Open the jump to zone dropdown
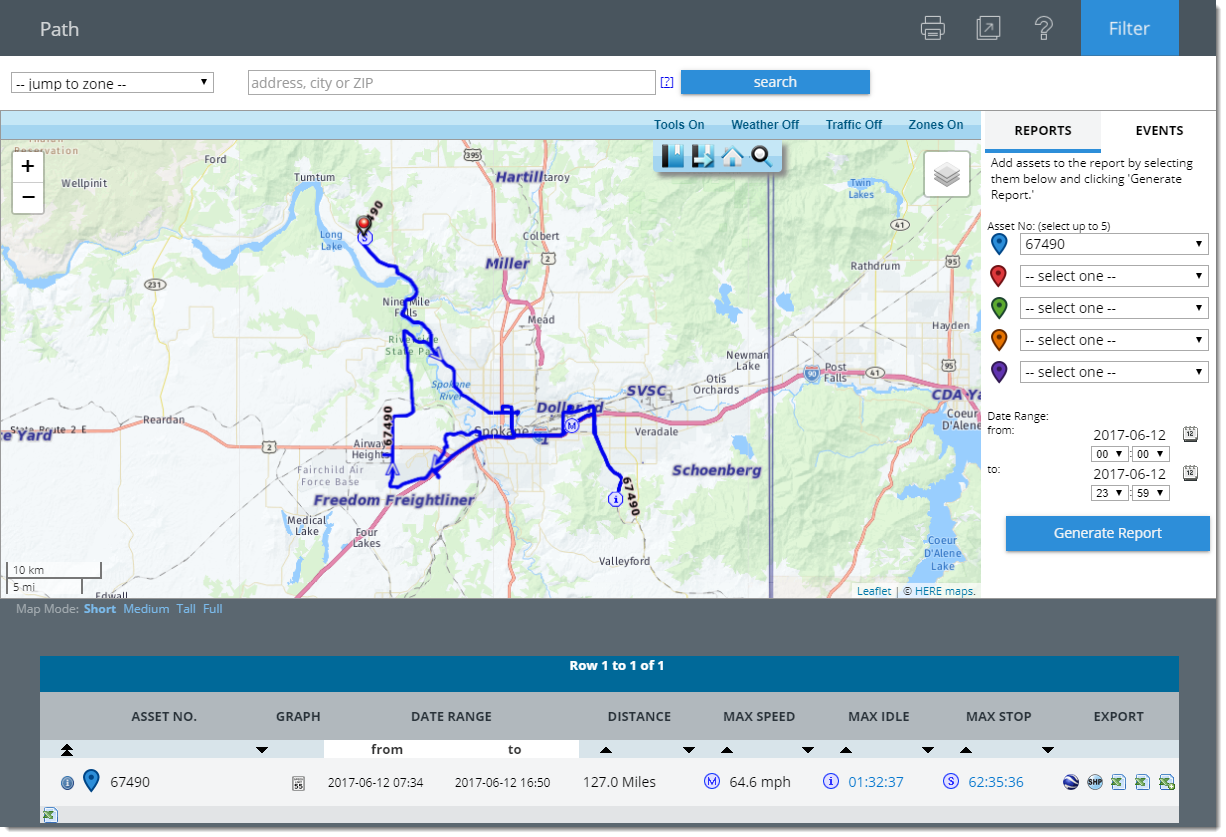This screenshot has height=837, width=1226. [x=111, y=82]
